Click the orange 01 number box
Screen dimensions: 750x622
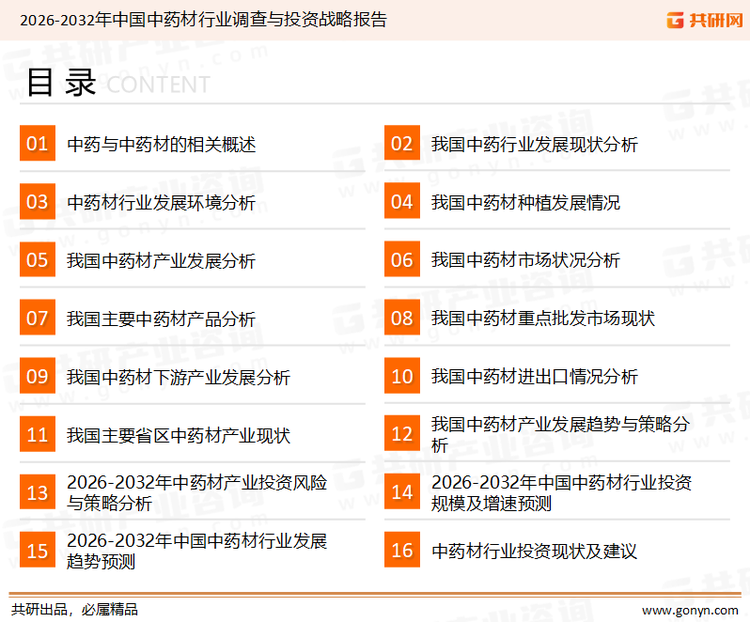click(x=37, y=143)
